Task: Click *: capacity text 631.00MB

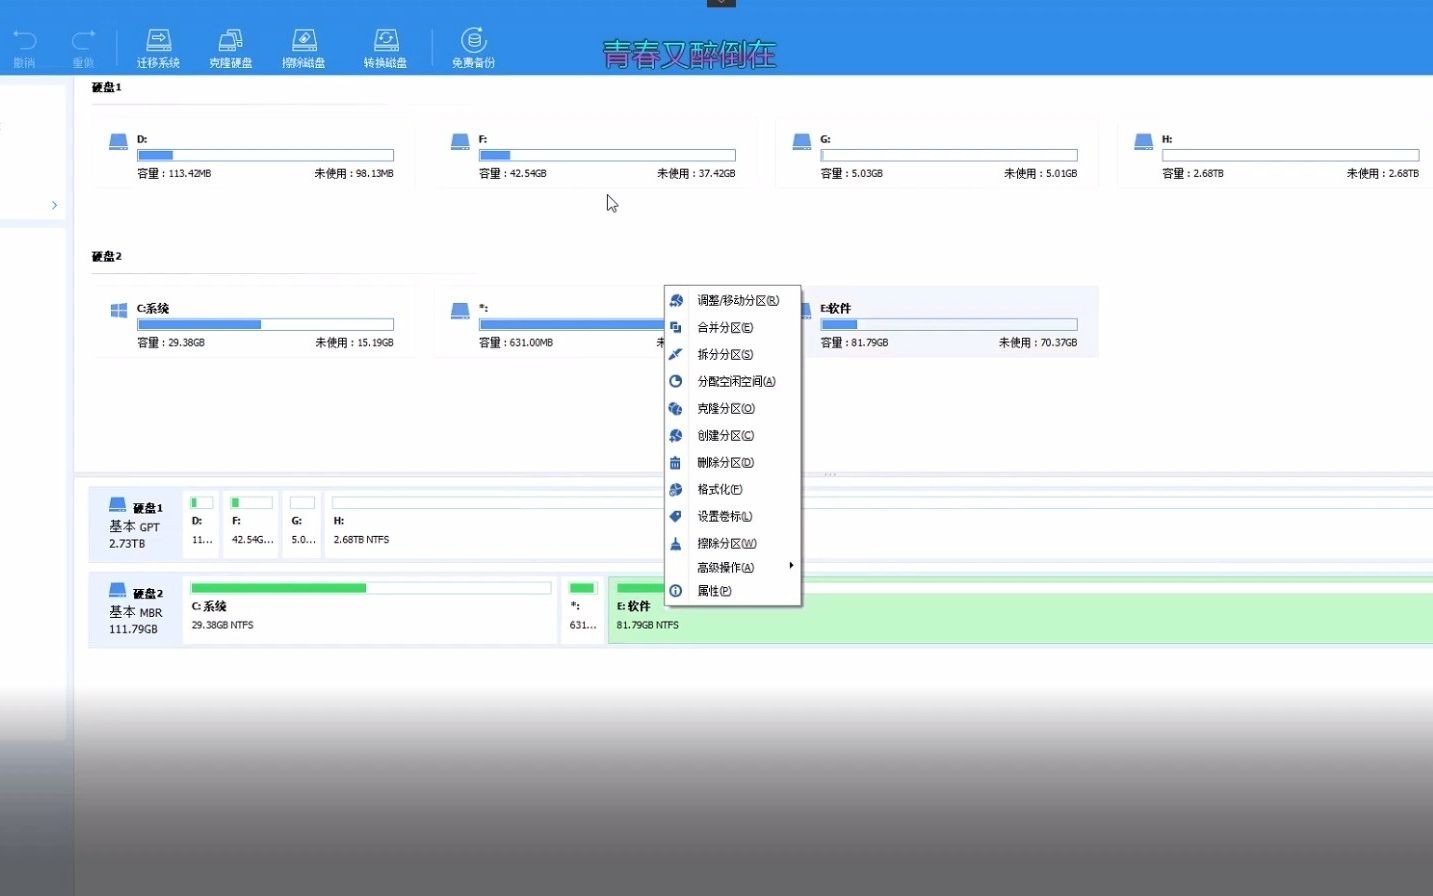Action: 516,342
